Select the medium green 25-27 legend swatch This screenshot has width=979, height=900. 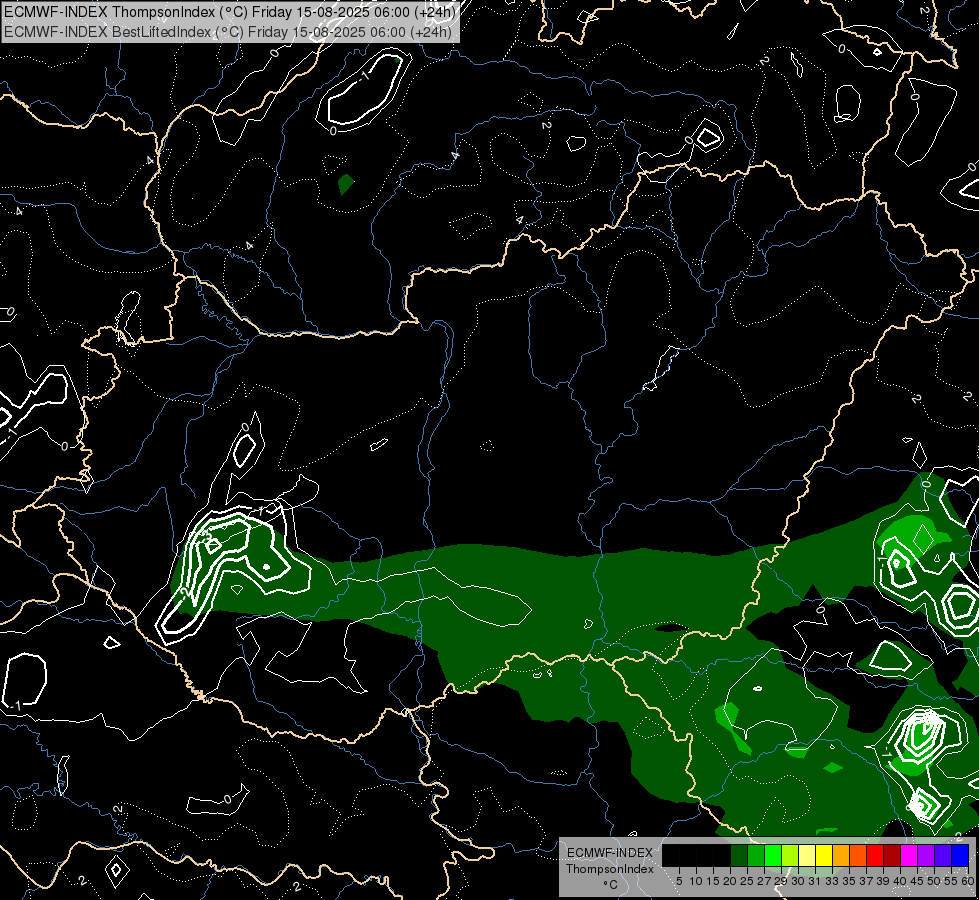point(756,855)
